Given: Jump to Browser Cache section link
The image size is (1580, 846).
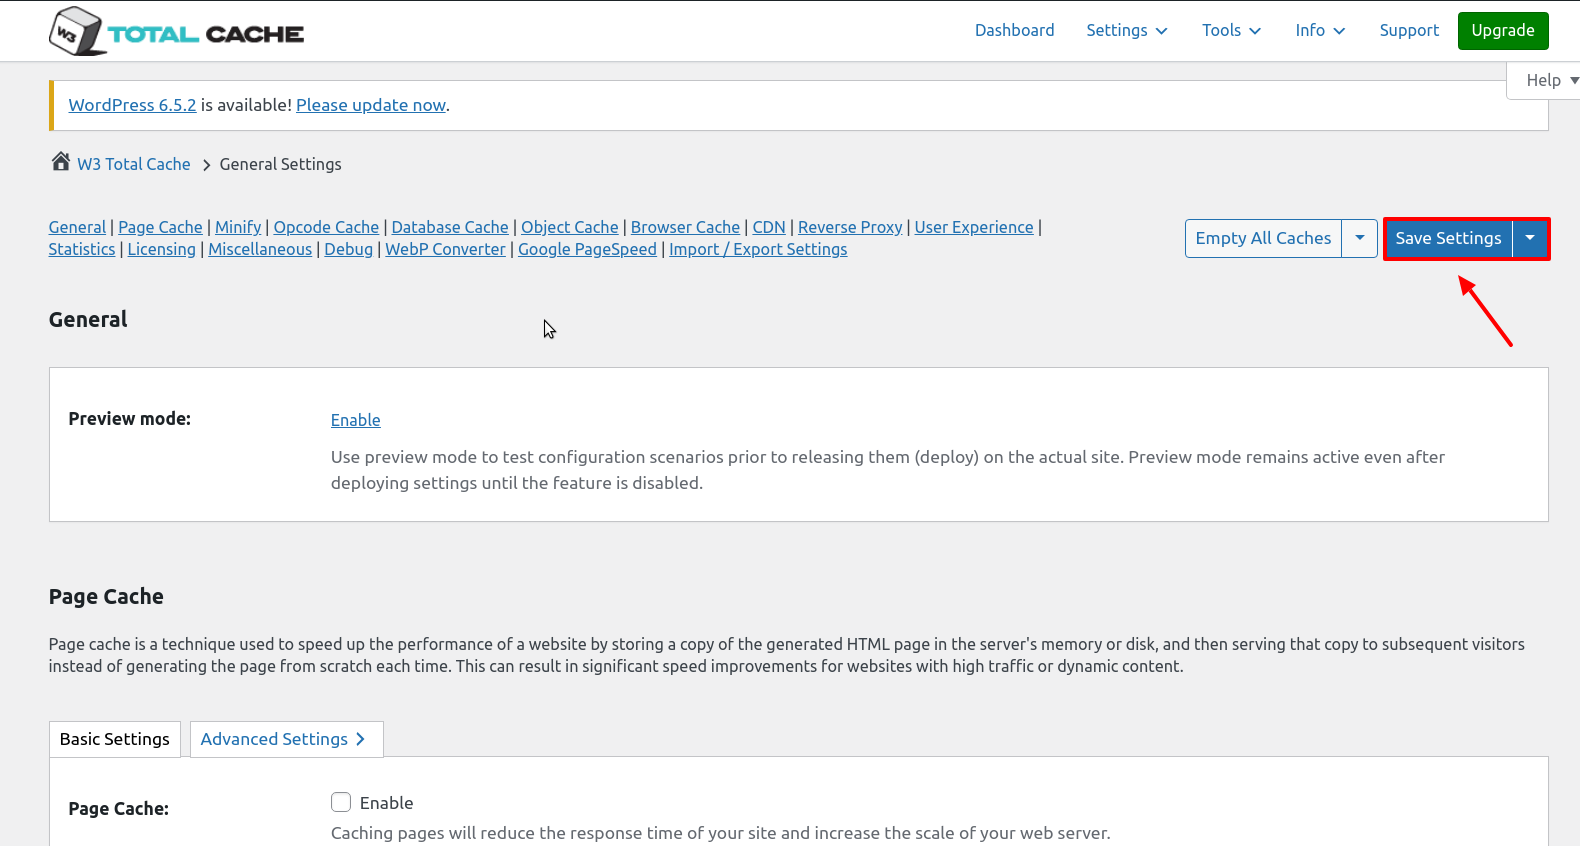Looking at the screenshot, I should point(685,227).
